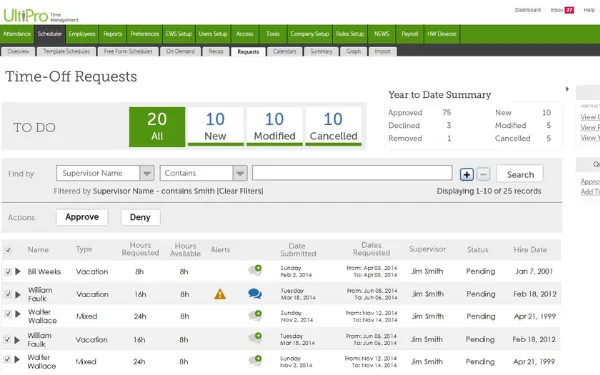Switch to the Summary tab
Image resolution: width=600 pixels, height=375 pixels.
(321, 52)
